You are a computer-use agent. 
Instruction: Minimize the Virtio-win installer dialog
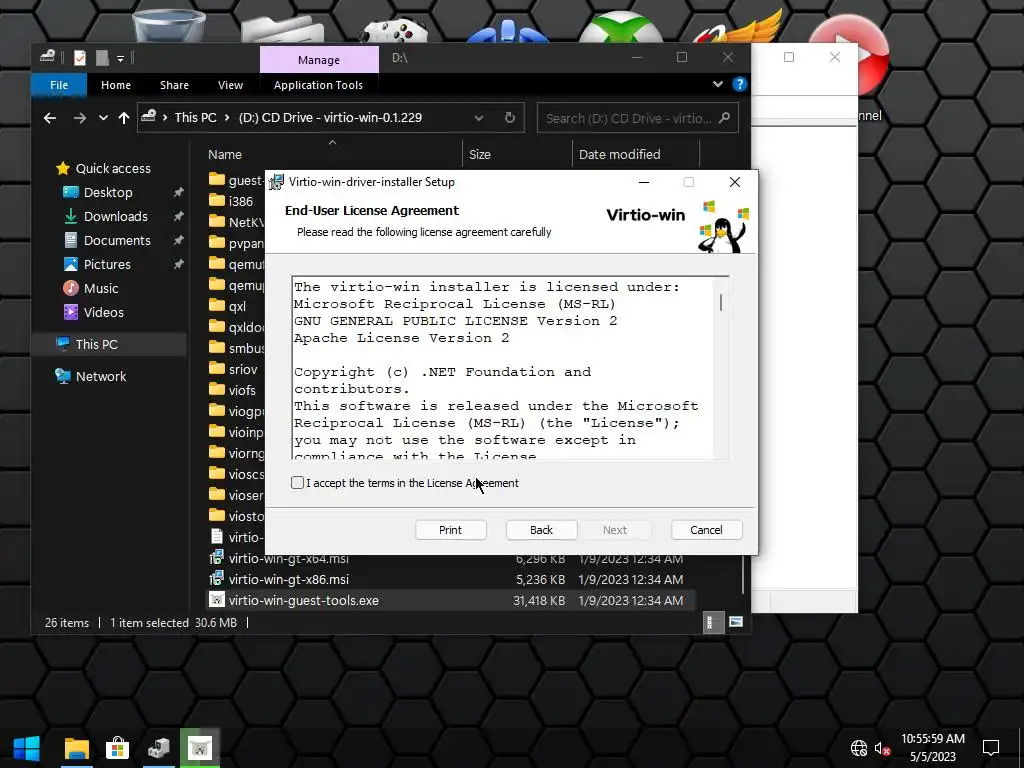(644, 182)
